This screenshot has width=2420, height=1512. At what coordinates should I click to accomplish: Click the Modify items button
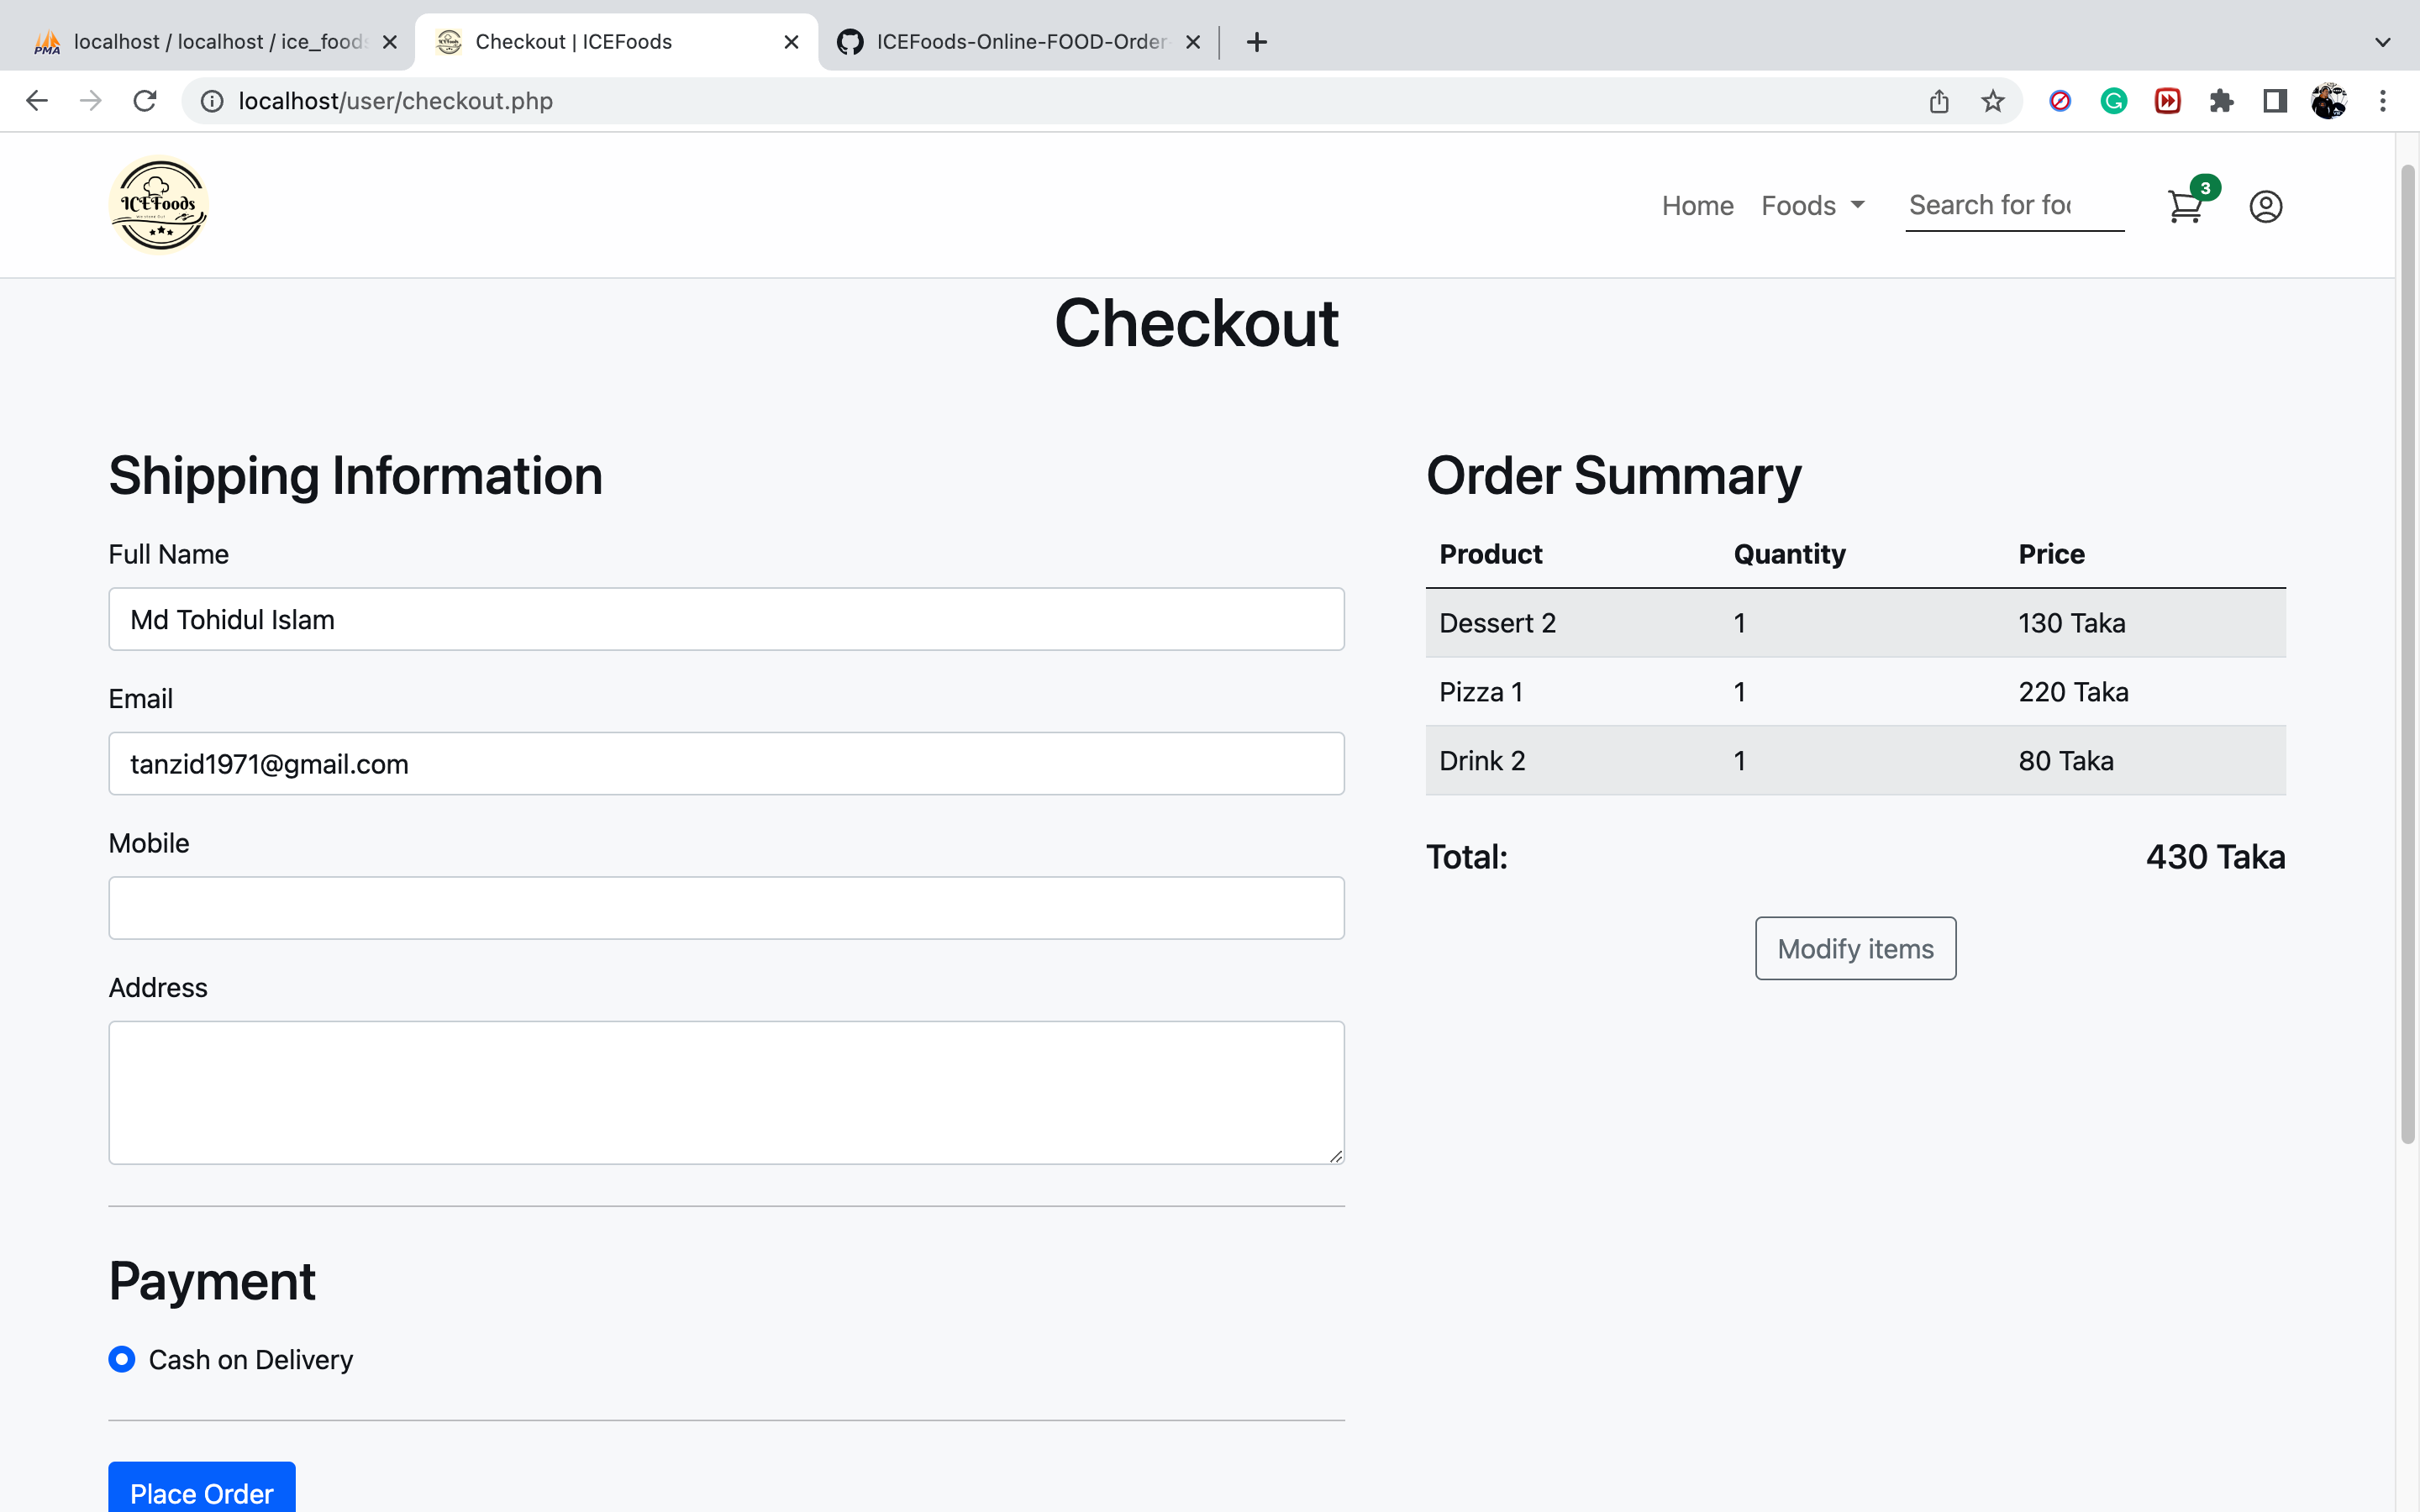pos(1854,948)
